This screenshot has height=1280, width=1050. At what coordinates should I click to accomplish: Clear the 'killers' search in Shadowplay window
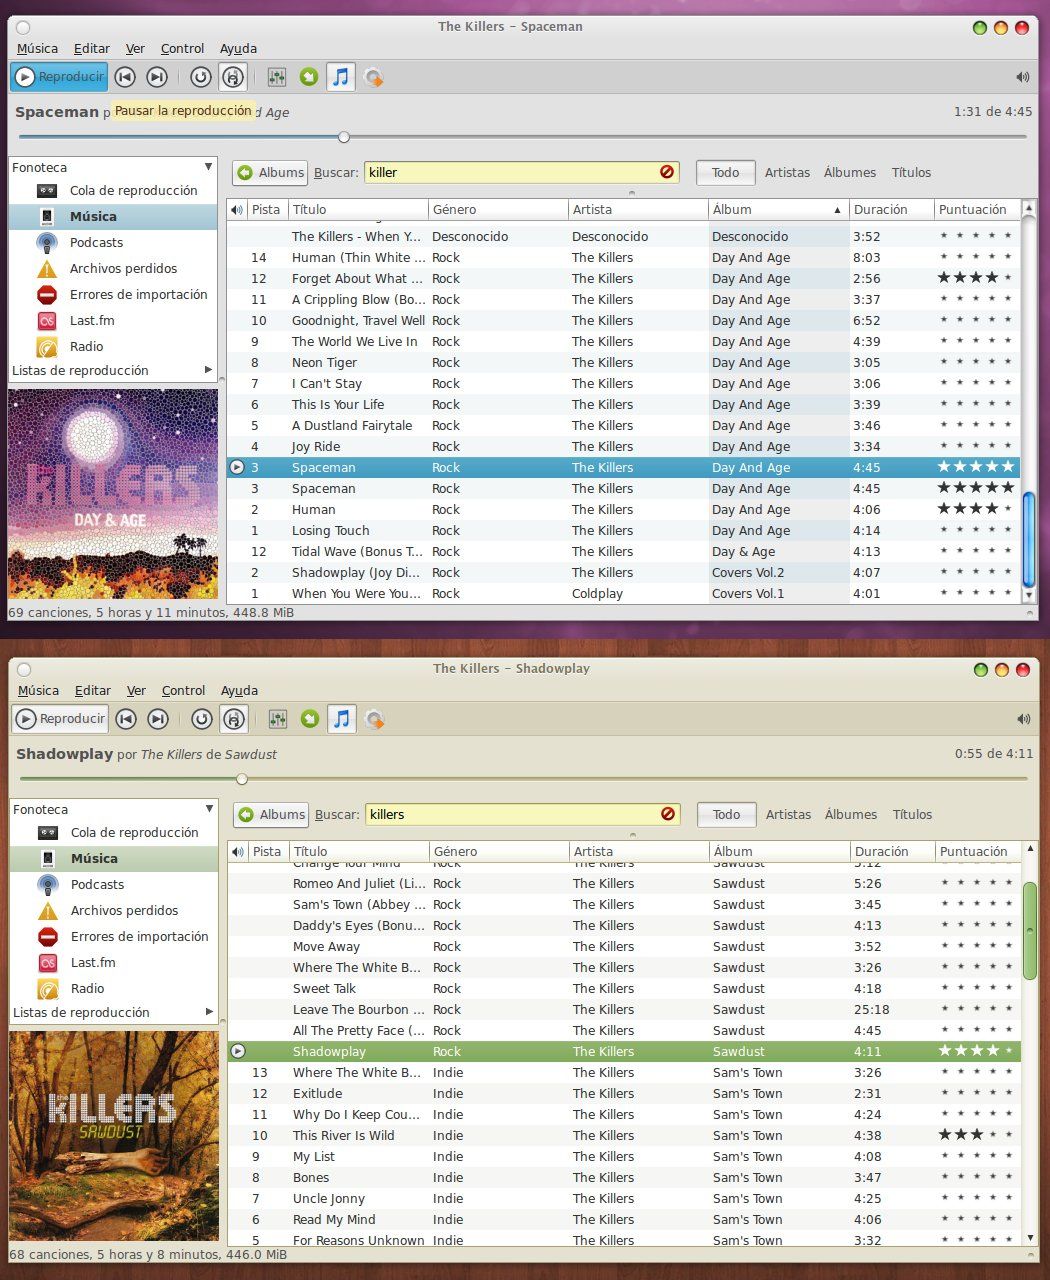click(668, 814)
